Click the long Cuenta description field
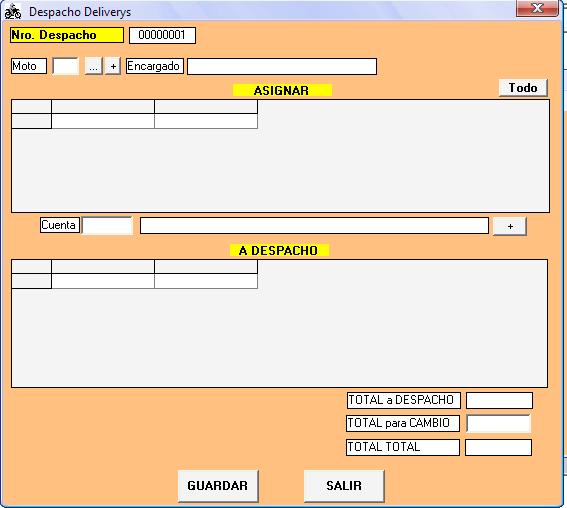The height and width of the screenshot is (508, 567). coord(314,226)
